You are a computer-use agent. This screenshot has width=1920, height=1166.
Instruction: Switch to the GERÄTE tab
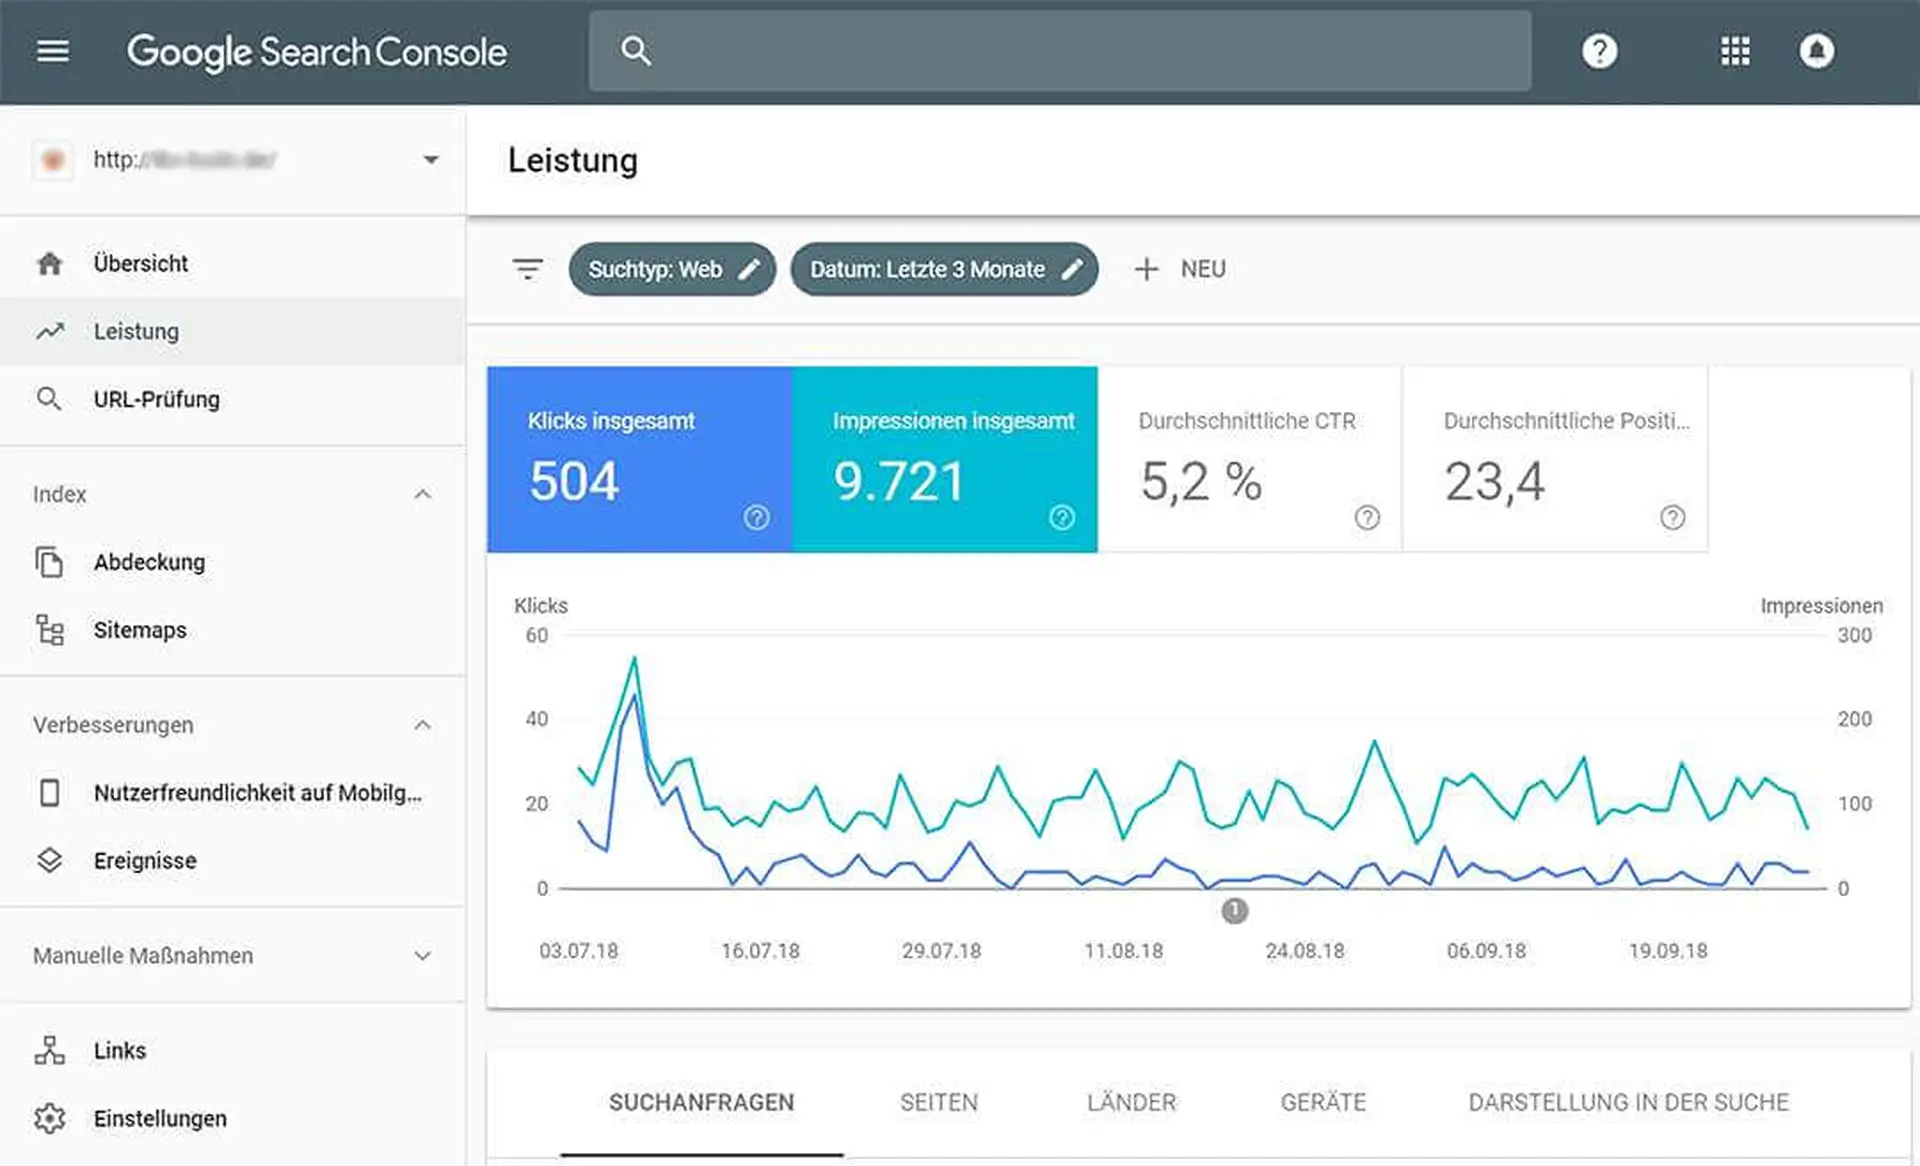pyautogui.click(x=1323, y=1102)
